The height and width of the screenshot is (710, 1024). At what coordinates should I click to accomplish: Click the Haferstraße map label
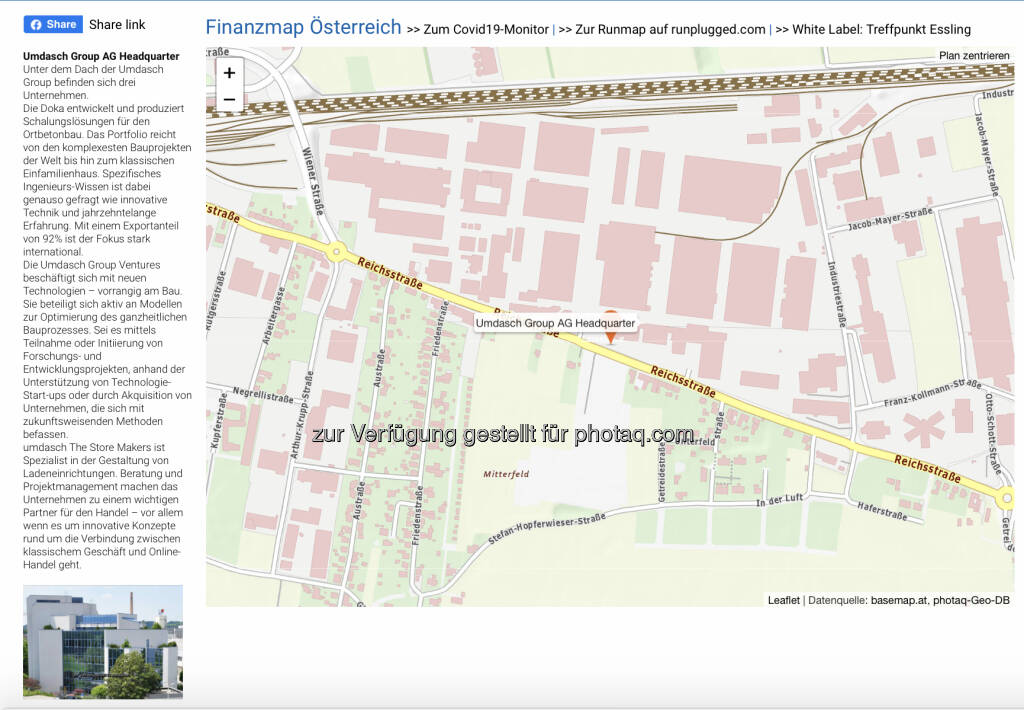coord(882,511)
